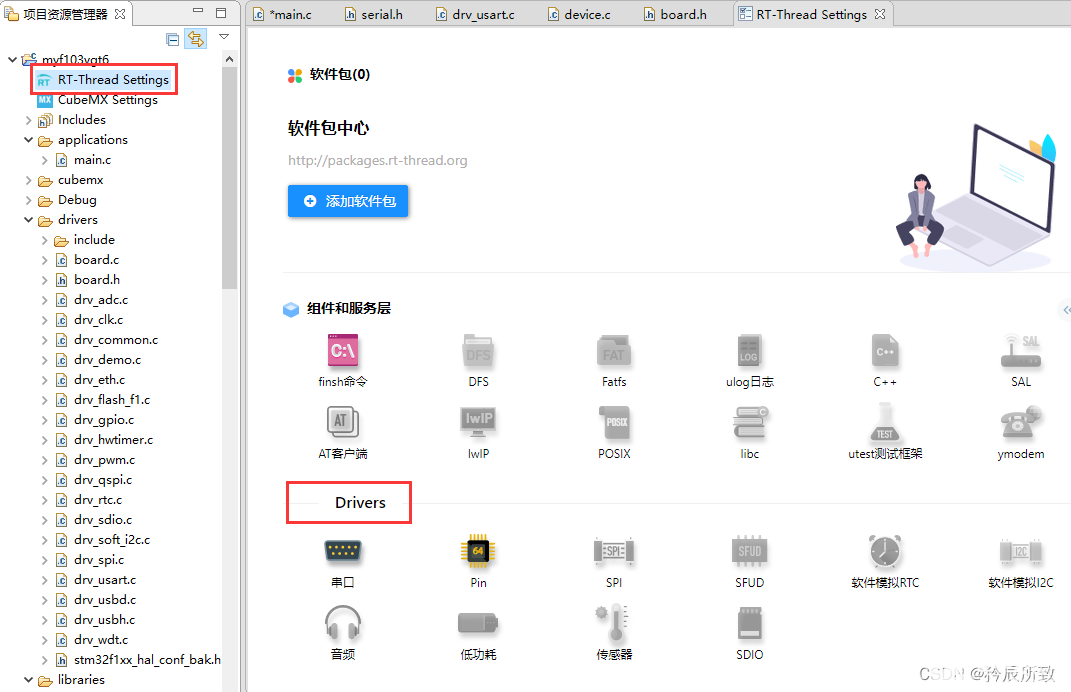Enable the ymodem component icon
The height and width of the screenshot is (692, 1071).
point(1020,422)
